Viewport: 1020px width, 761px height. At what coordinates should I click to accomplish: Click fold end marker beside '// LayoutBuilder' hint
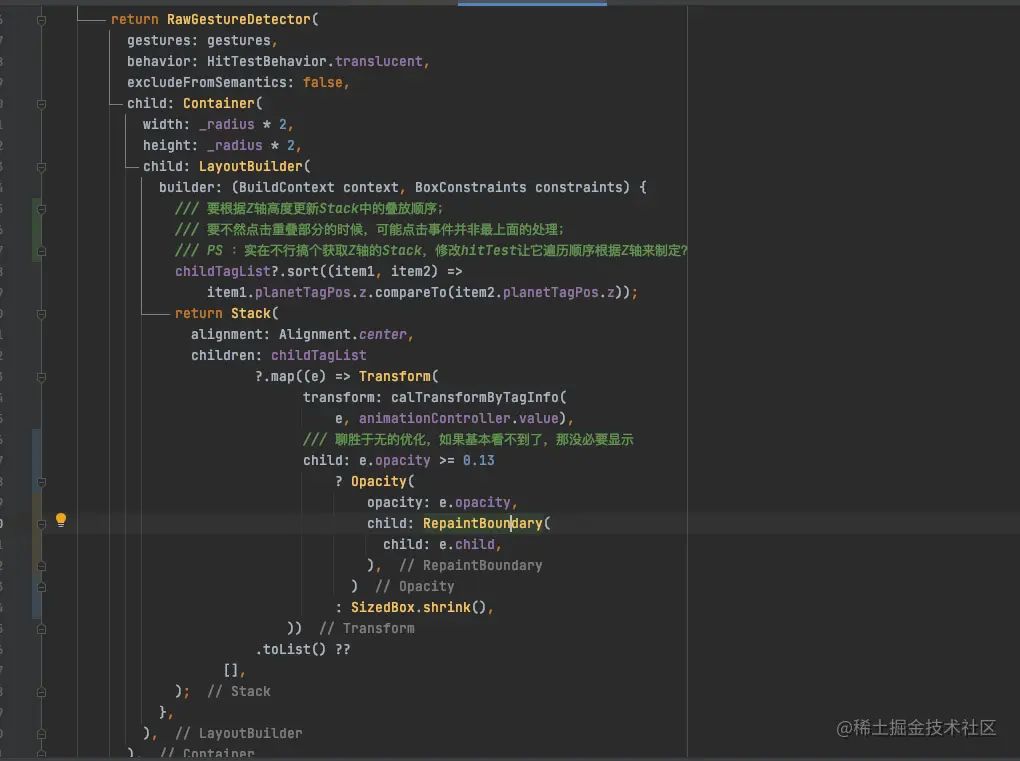pyautogui.click(x=42, y=734)
